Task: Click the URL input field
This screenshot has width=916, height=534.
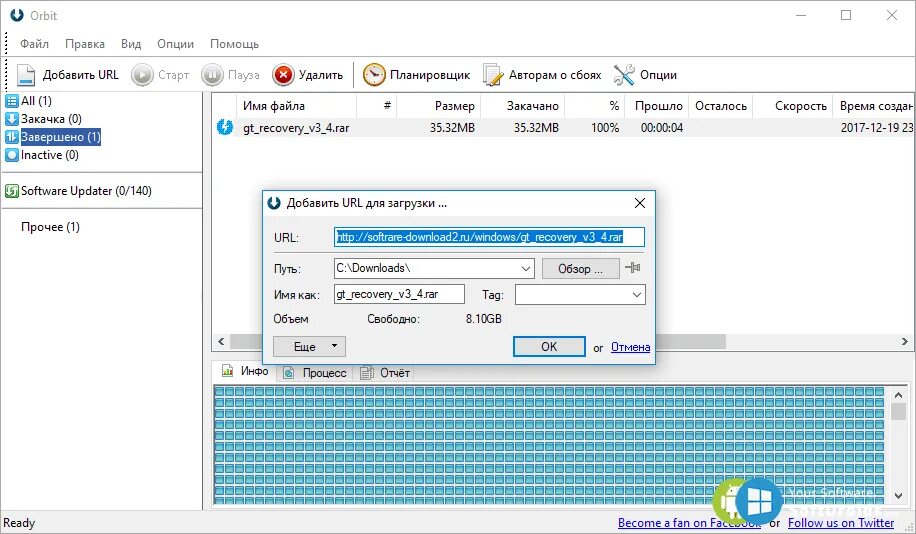Action: click(x=490, y=237)
